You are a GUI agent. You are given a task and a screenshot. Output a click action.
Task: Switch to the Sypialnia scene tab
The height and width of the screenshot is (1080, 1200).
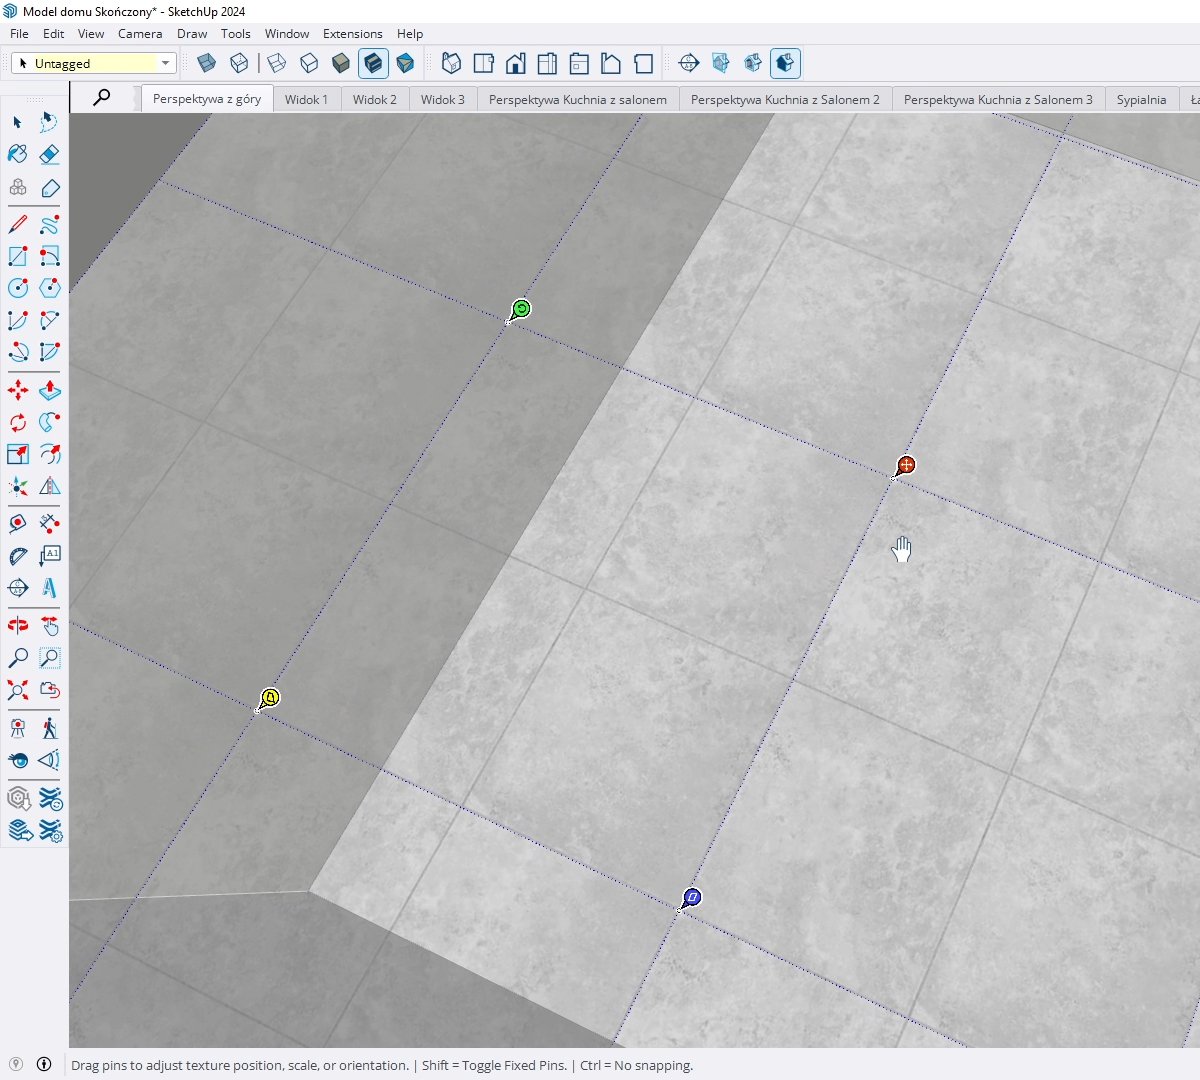point(1140,99)
